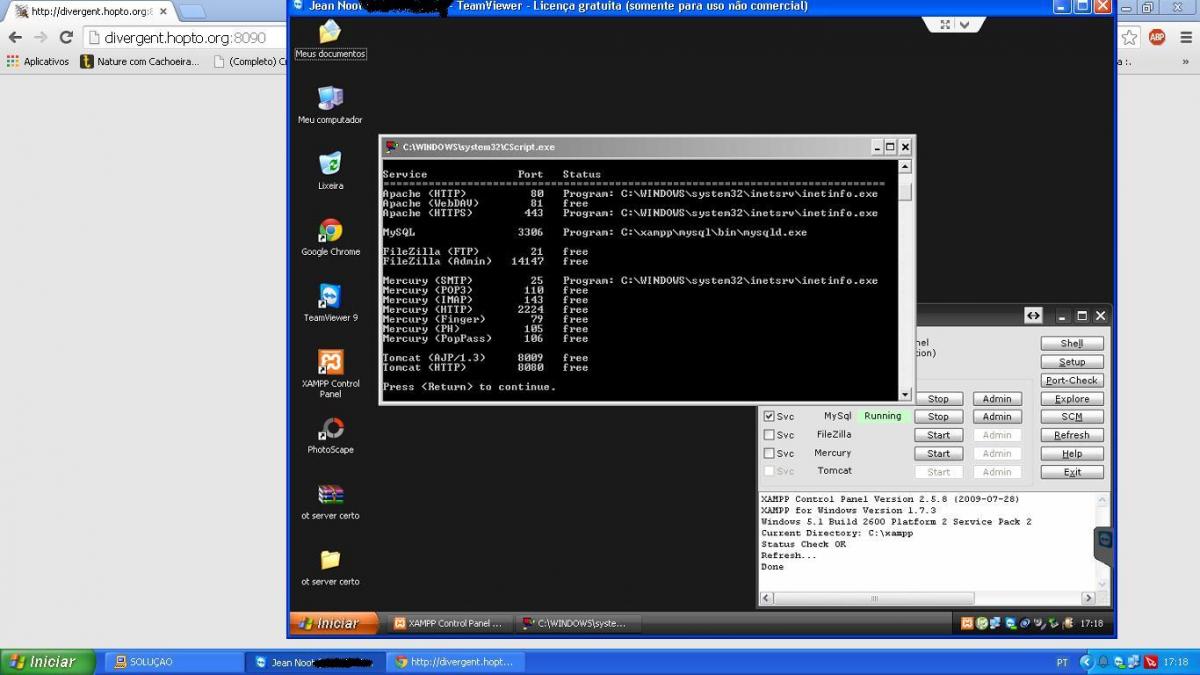Click the XAMPP Setup button
1200x675 pixels.
(1072, 362)
